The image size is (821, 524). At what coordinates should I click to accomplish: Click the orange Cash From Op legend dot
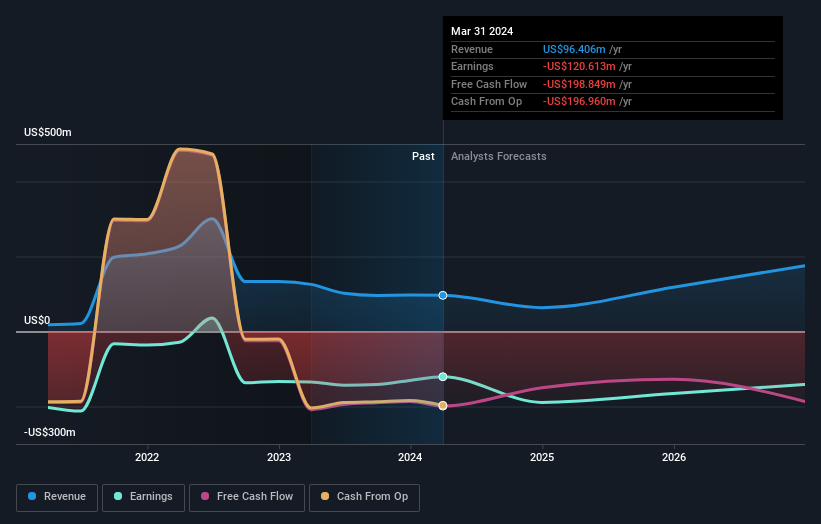tap(325, 496)
